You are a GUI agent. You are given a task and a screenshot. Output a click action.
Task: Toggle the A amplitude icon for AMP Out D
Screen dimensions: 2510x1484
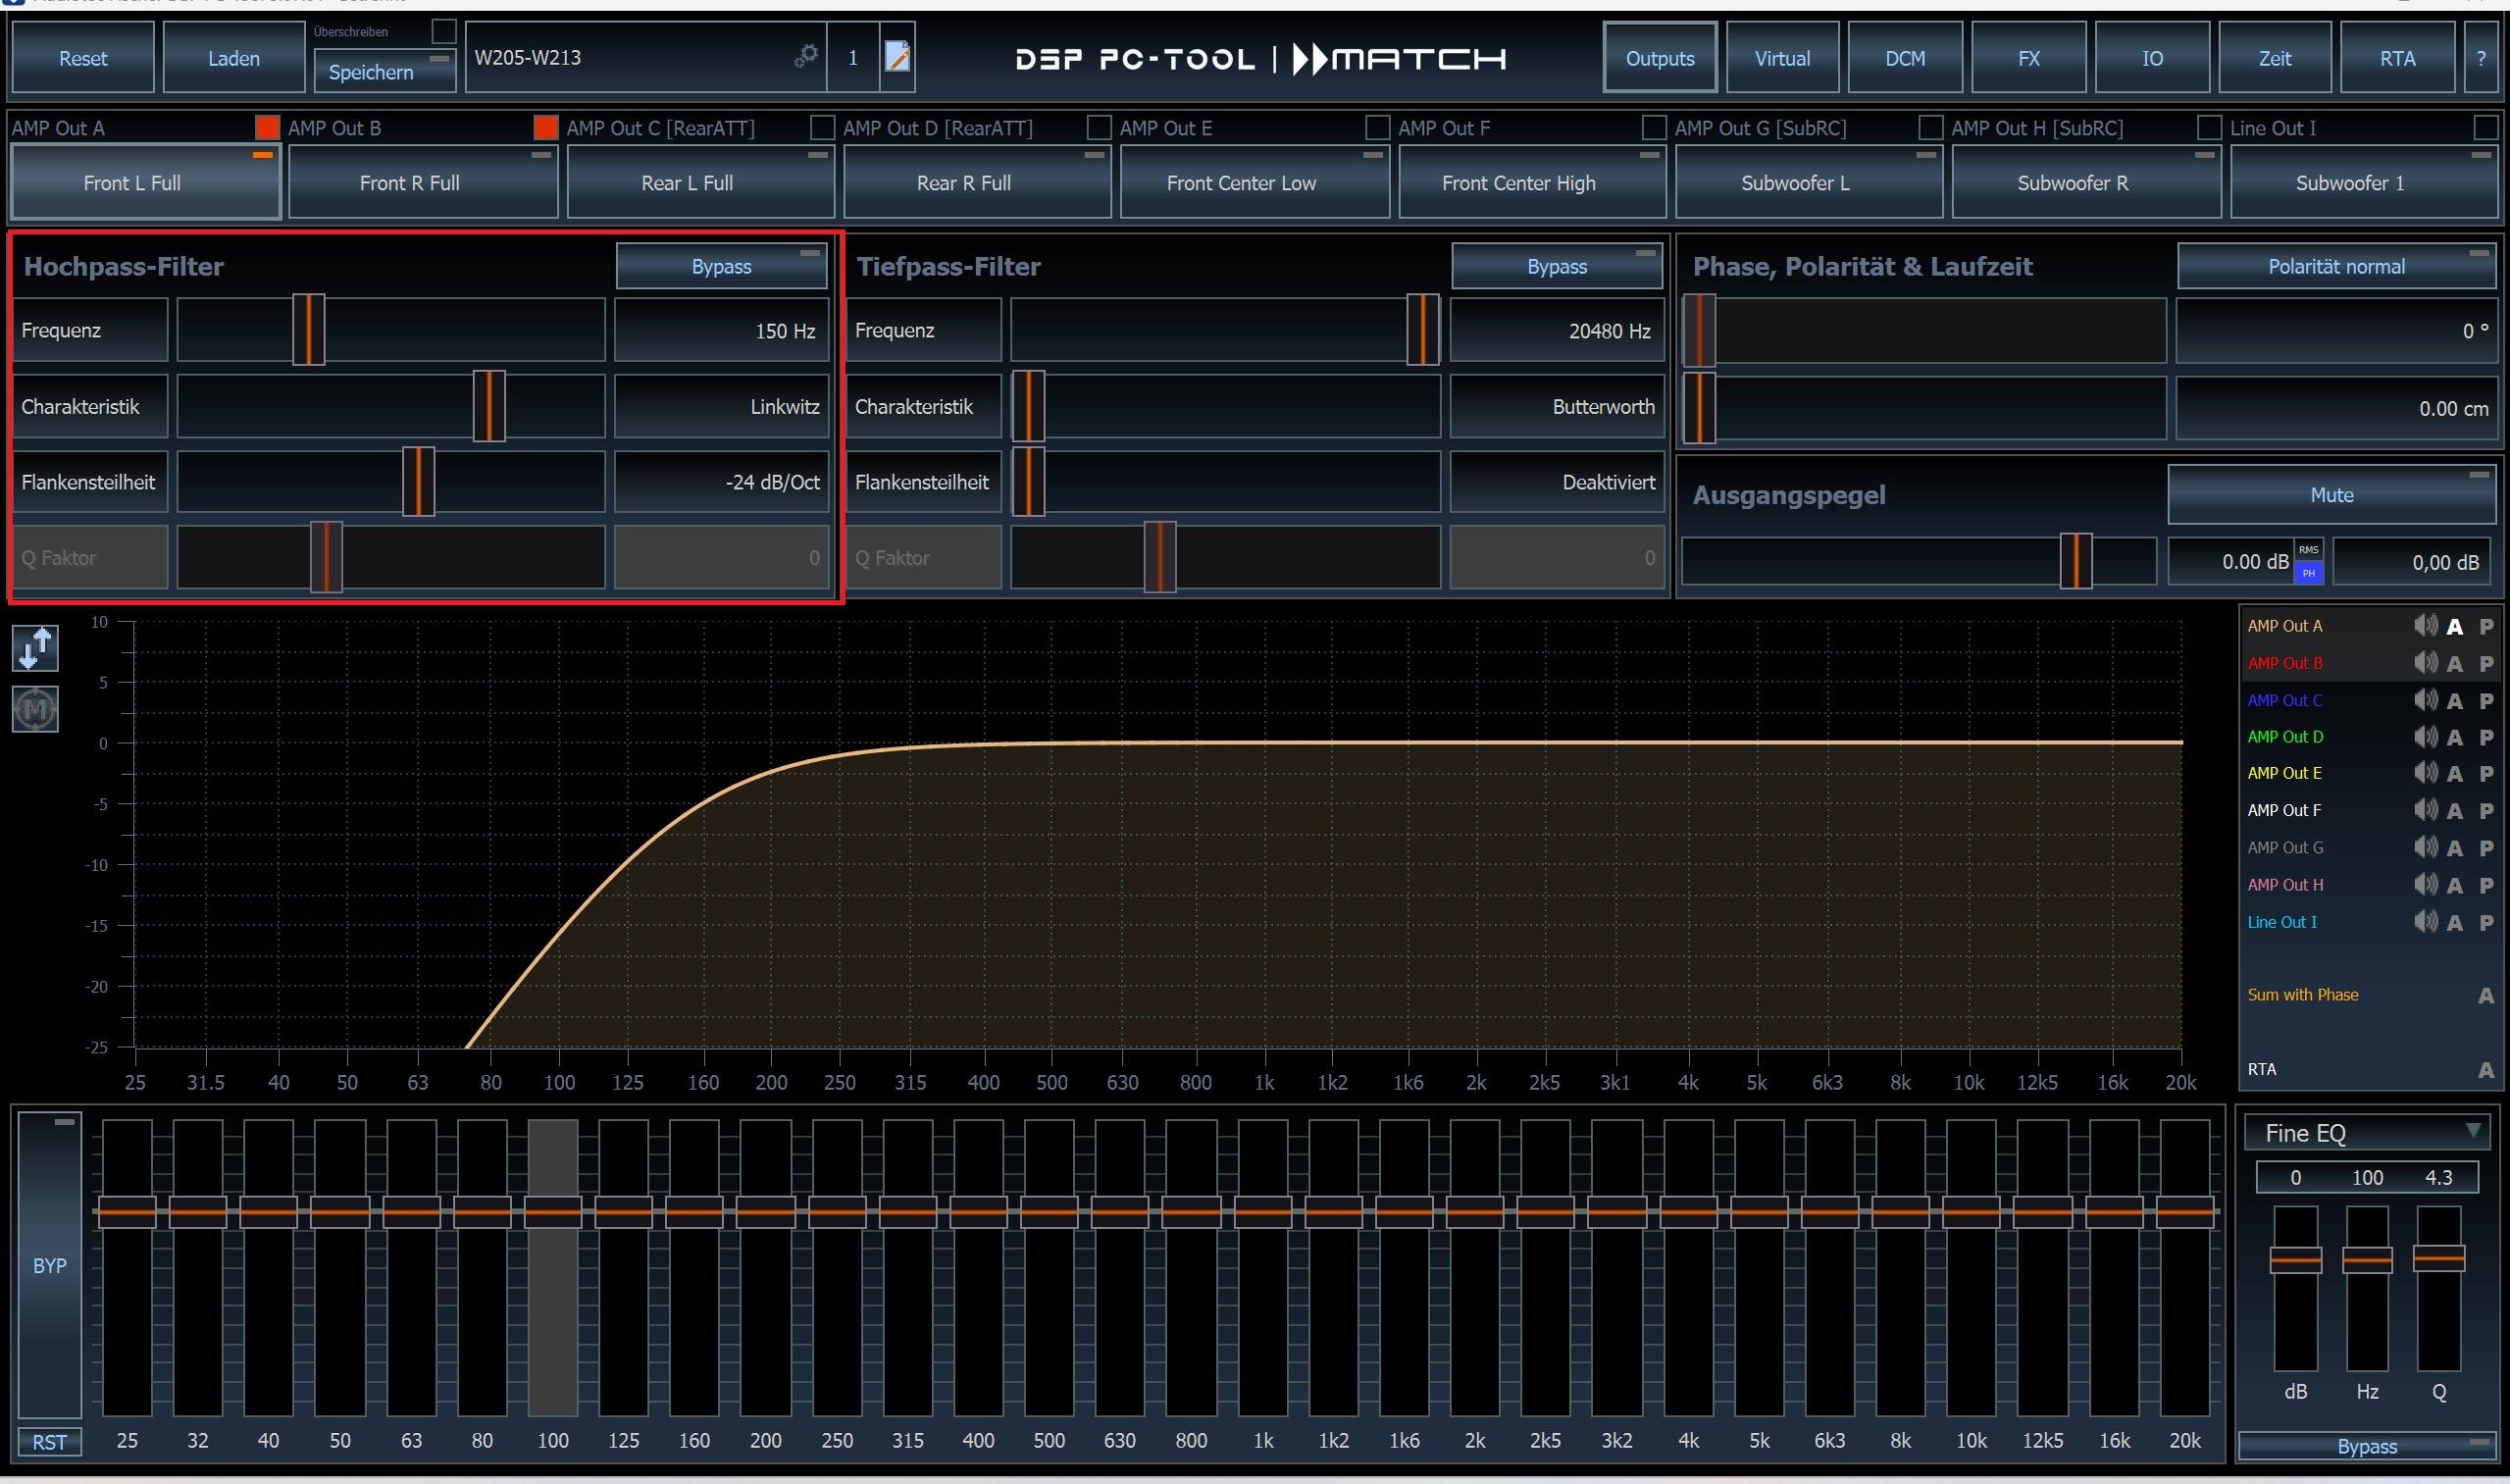(x=2455, y=738)
